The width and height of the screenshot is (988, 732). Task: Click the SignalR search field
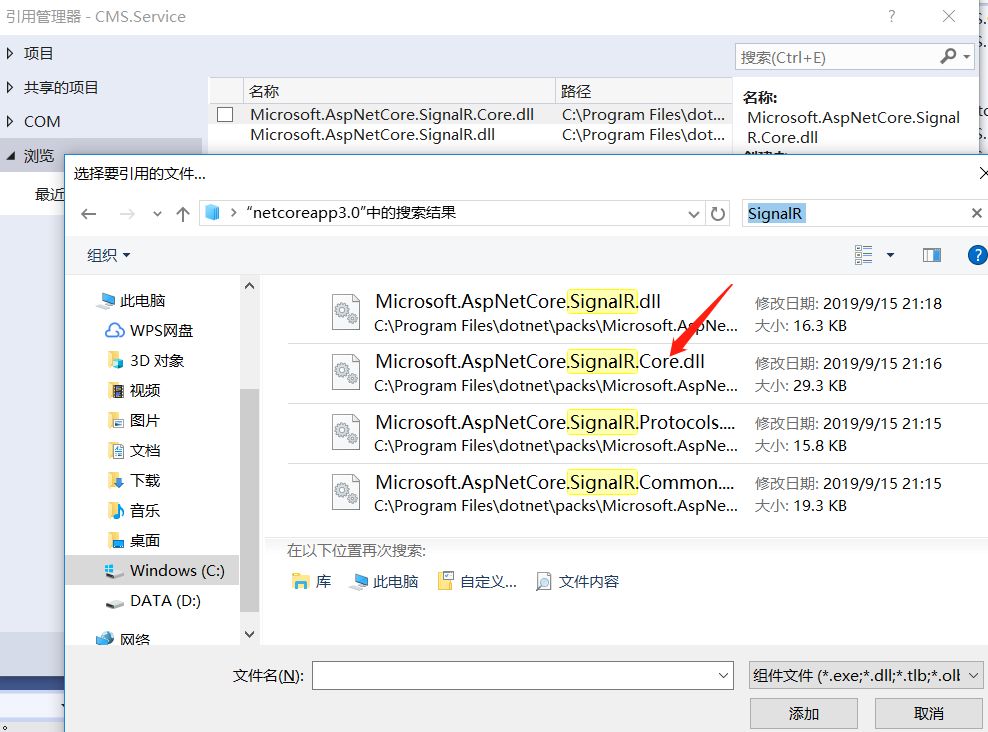(857, 214)
